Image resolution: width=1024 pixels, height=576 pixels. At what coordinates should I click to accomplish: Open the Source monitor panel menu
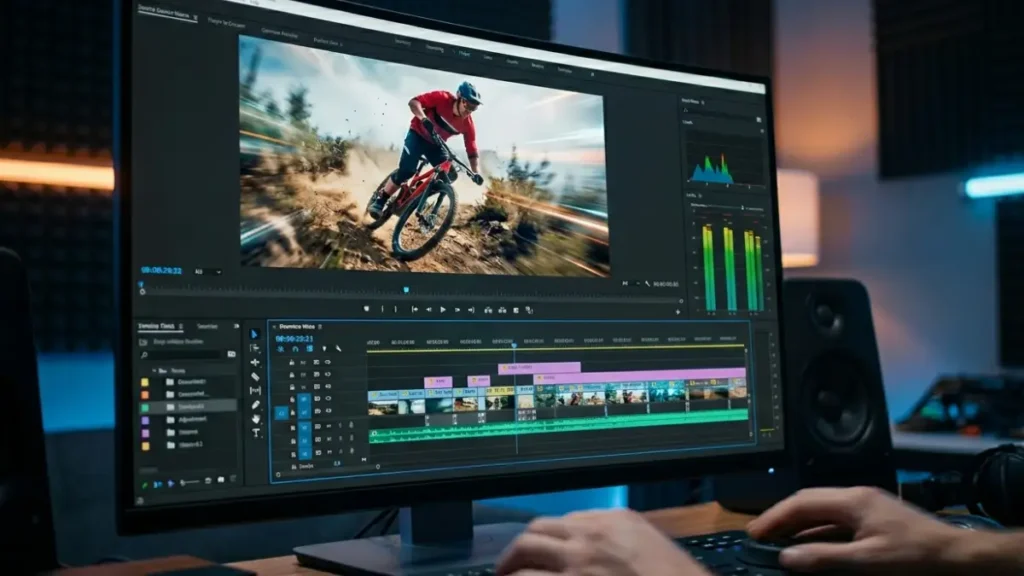coord(195,17)
